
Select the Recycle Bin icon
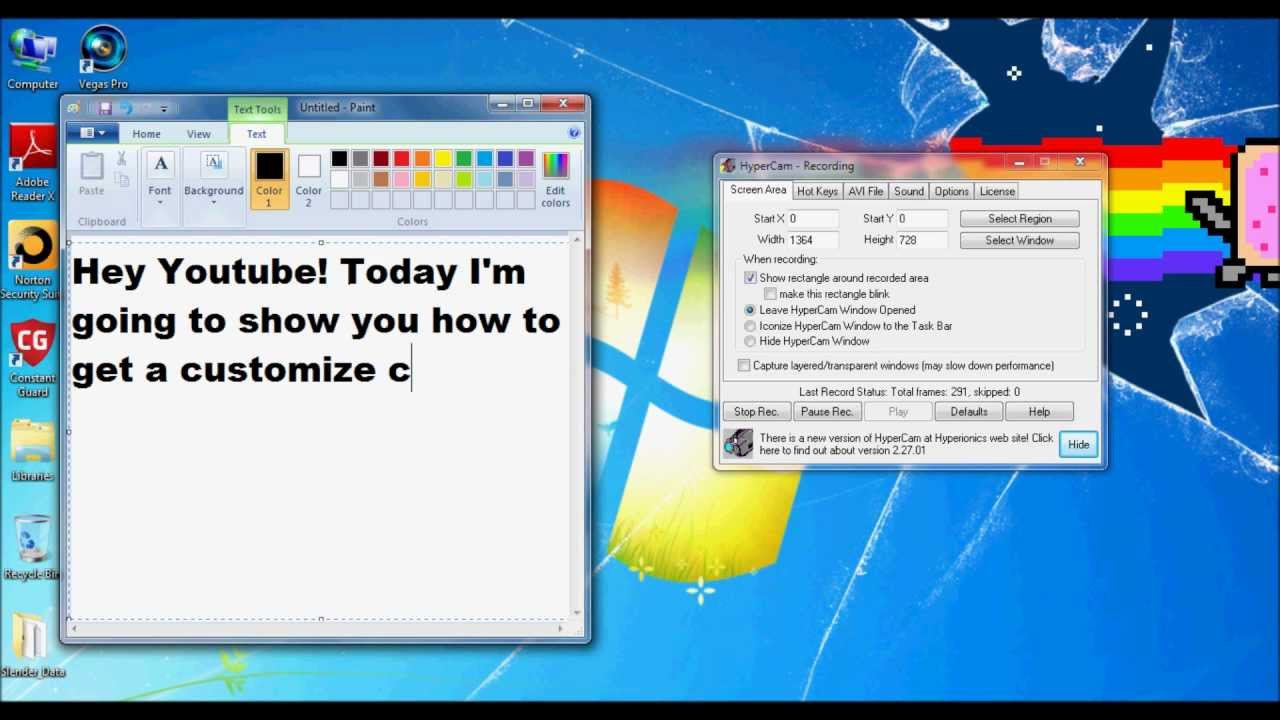[32, 548]
